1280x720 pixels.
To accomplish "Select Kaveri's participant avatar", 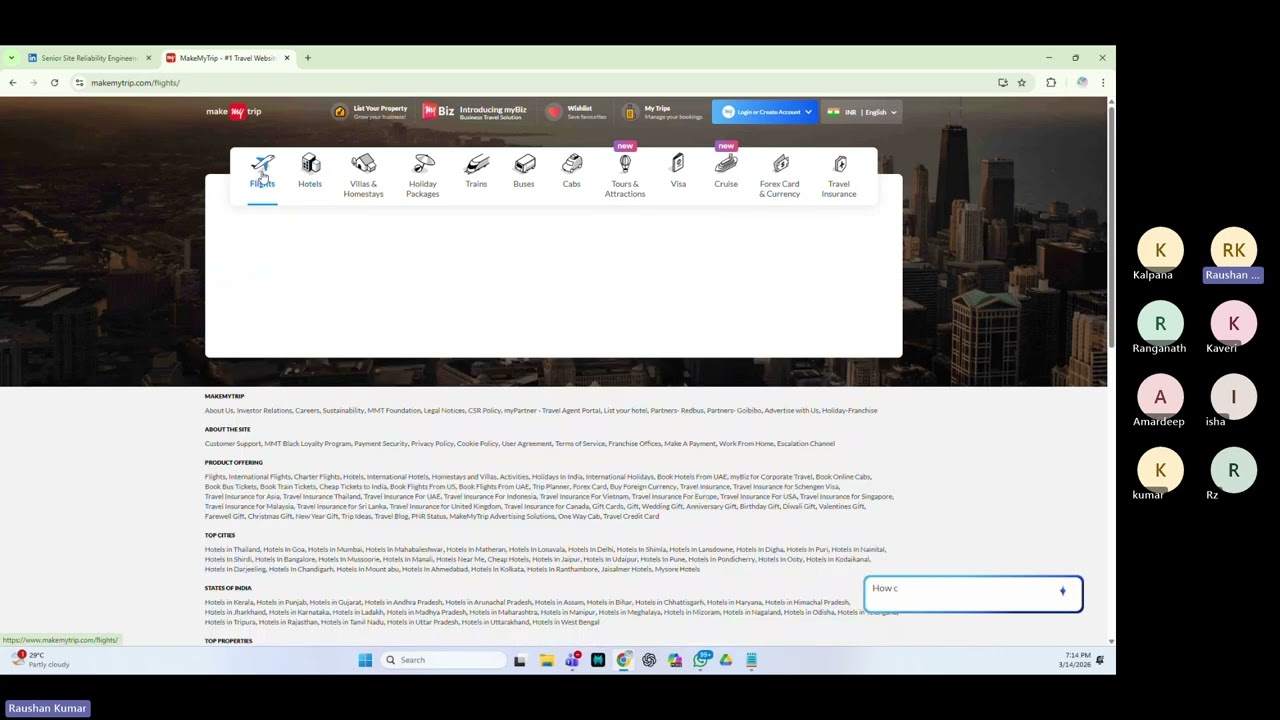I will pyautogui.click(x=1233, y=323).
